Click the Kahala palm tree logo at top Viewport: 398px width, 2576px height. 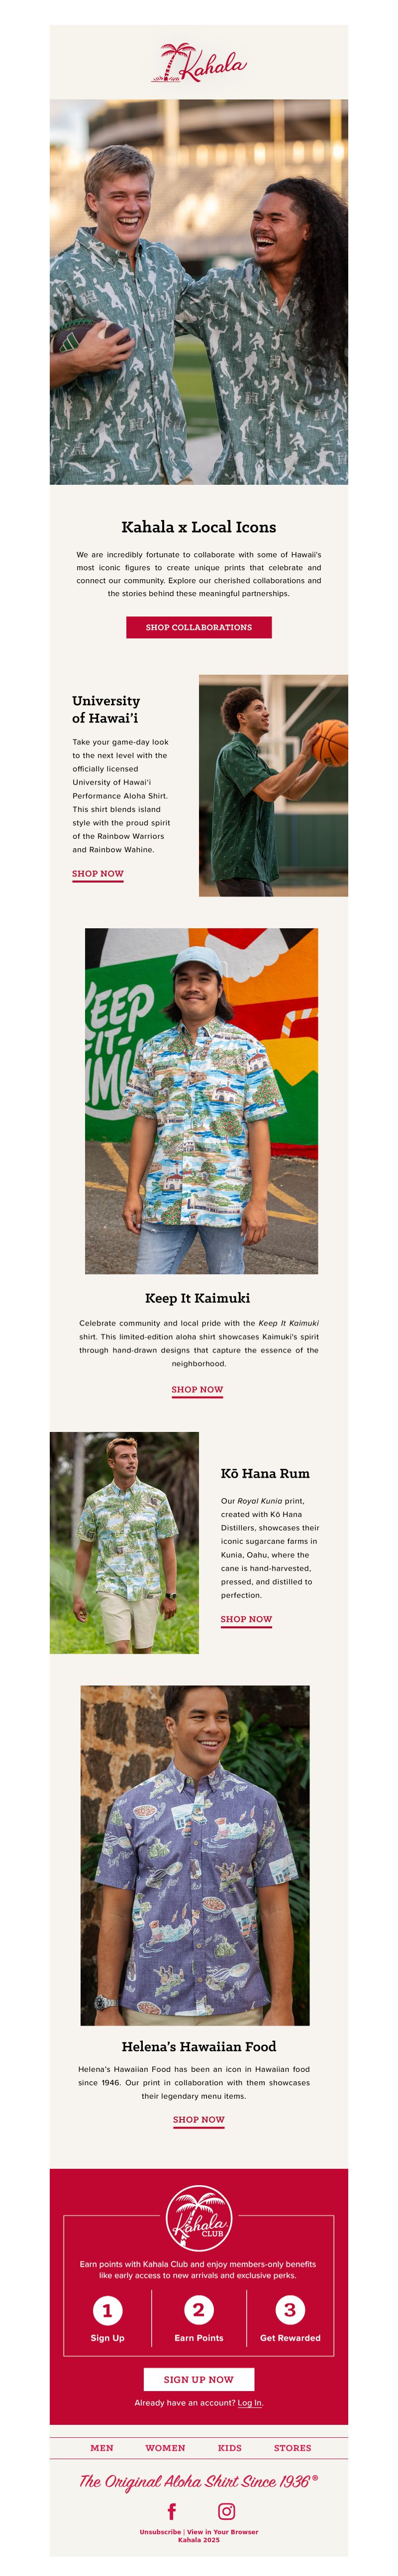pyautogui.click(x=199, y=63)
